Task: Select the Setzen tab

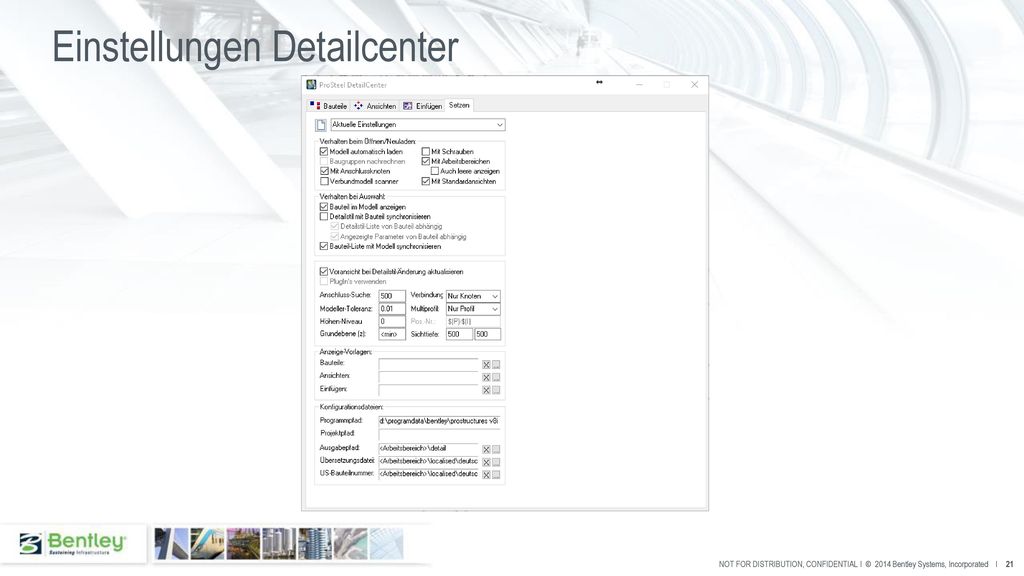Action: click(x=459, y=105)
